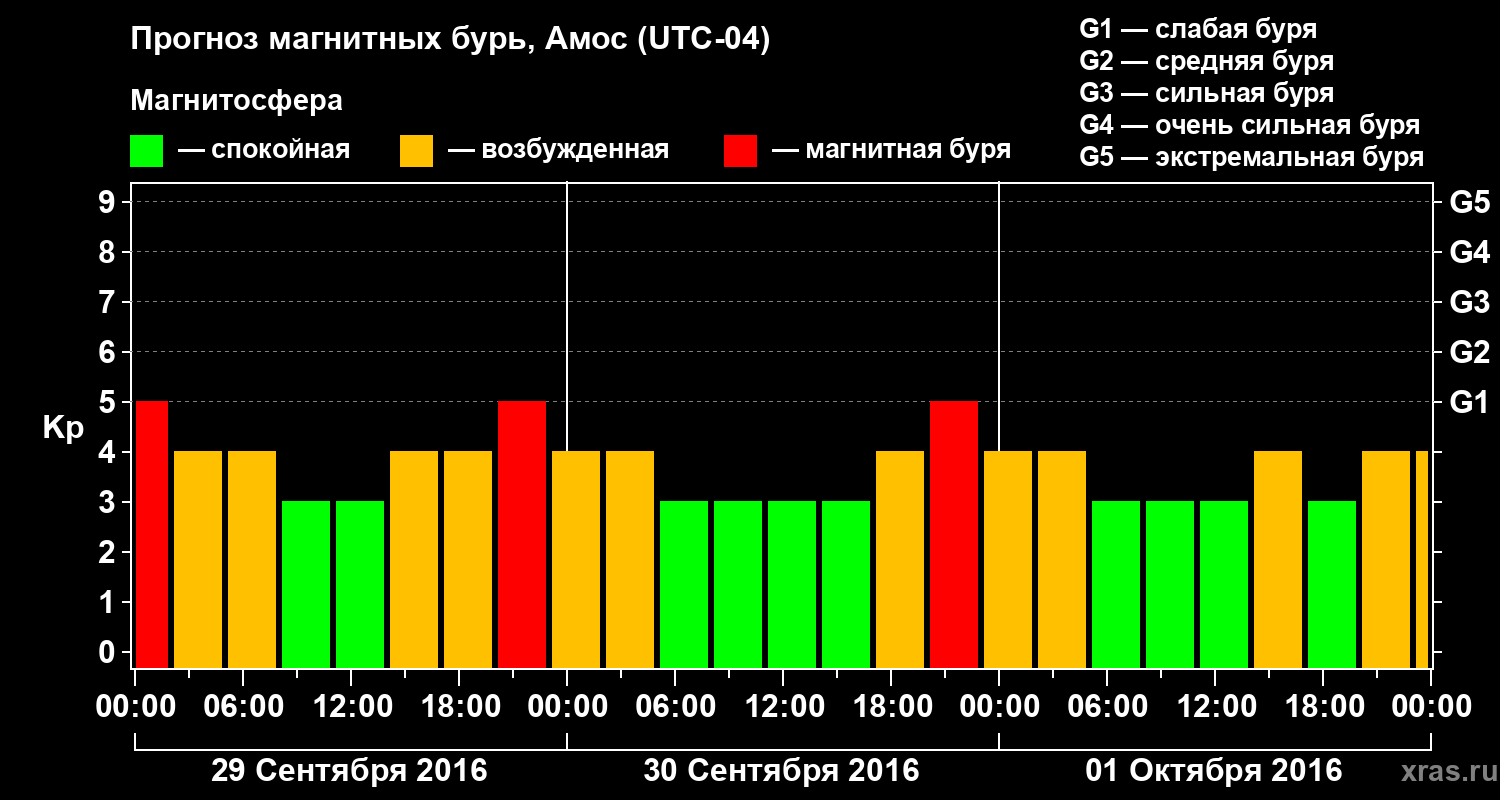Screen dimensions: 1500x800
Task: Click the 18:00 time label for 30 Сентября
Action: click(891, 707)
